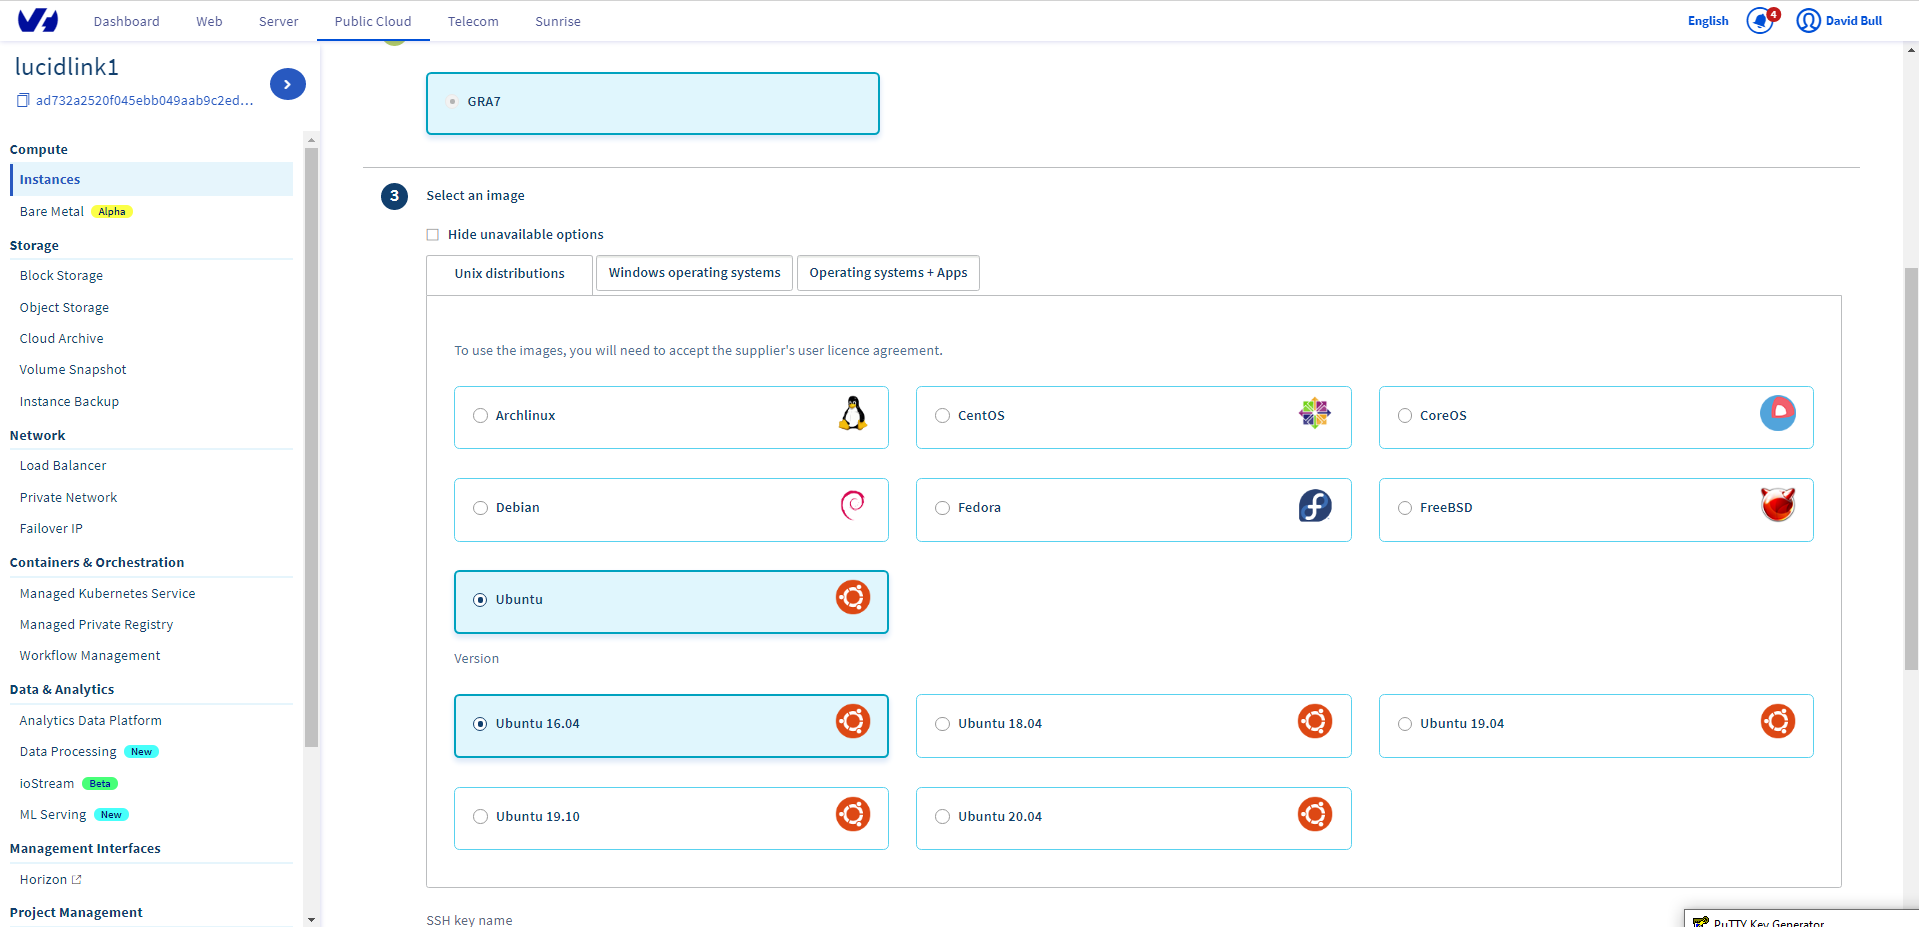Open Object Storage
This screenshot has width=1919, height=927.
64,308
